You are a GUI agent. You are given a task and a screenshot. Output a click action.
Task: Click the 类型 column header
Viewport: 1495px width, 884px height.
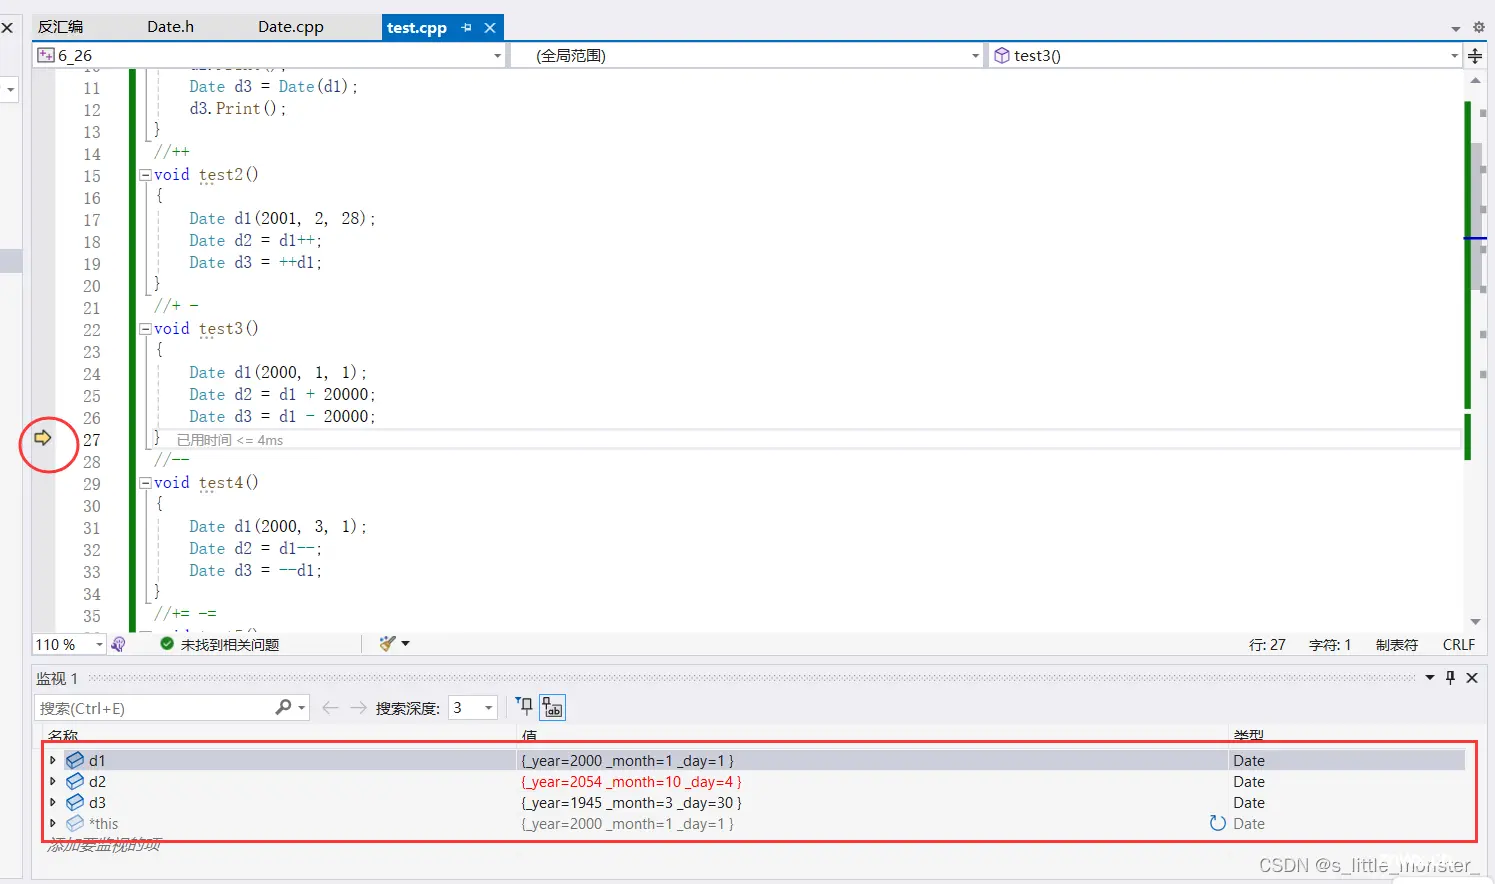tap(1248, 736)
